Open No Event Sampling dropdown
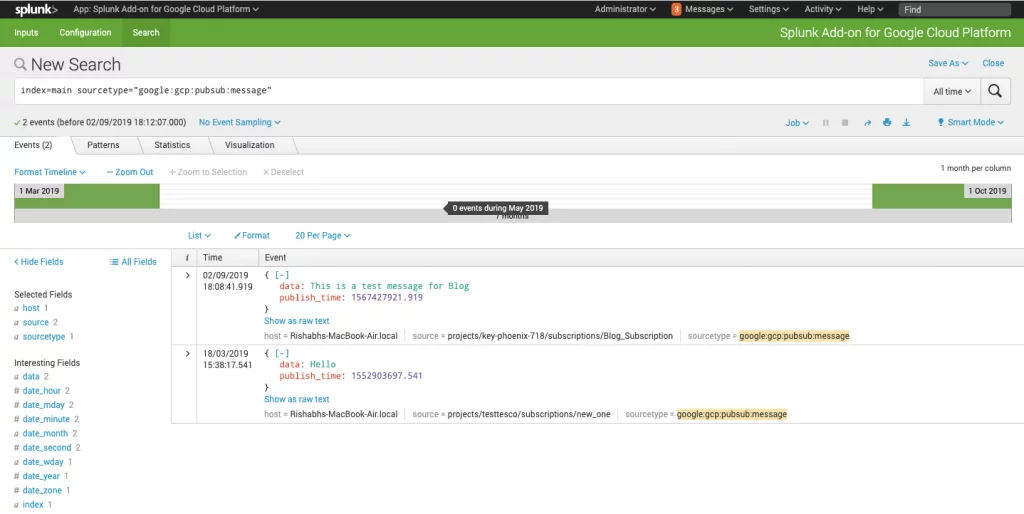 [x=240, y=122]
